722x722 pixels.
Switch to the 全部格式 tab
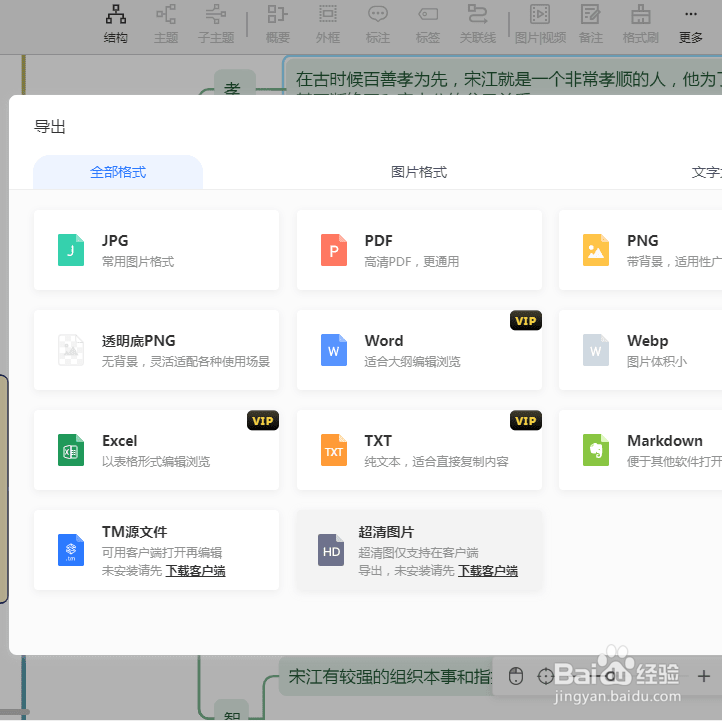click(x=118, y=172)
